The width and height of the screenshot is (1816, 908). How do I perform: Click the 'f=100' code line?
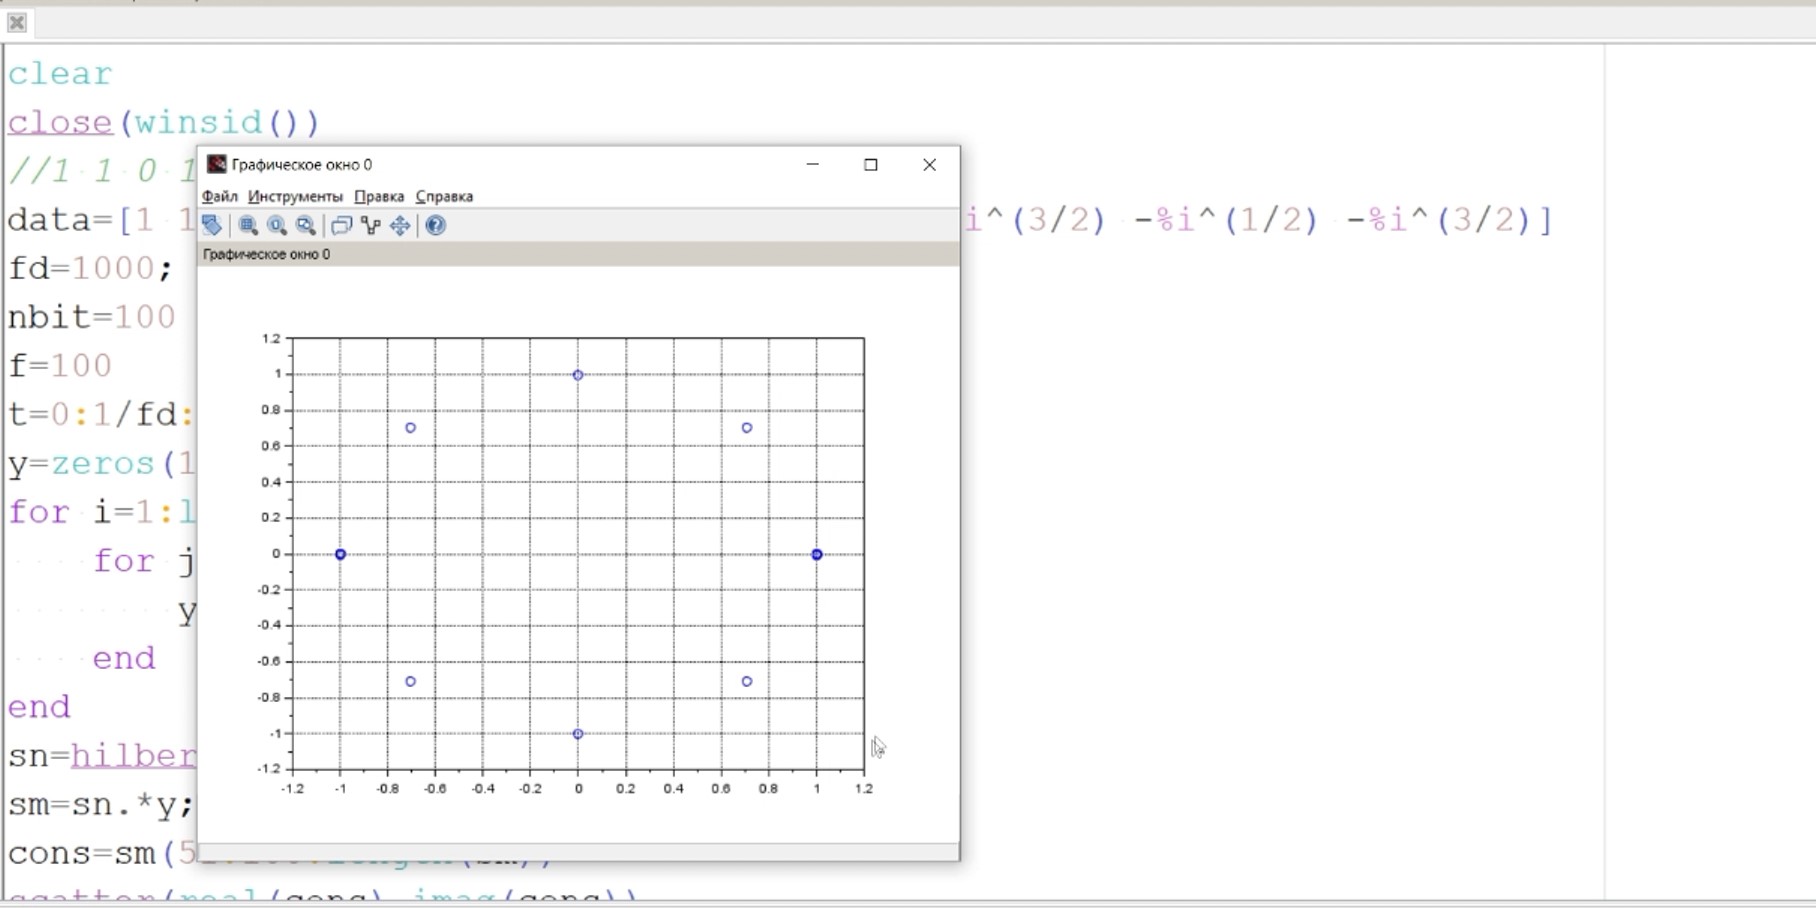tap(60, 366)
